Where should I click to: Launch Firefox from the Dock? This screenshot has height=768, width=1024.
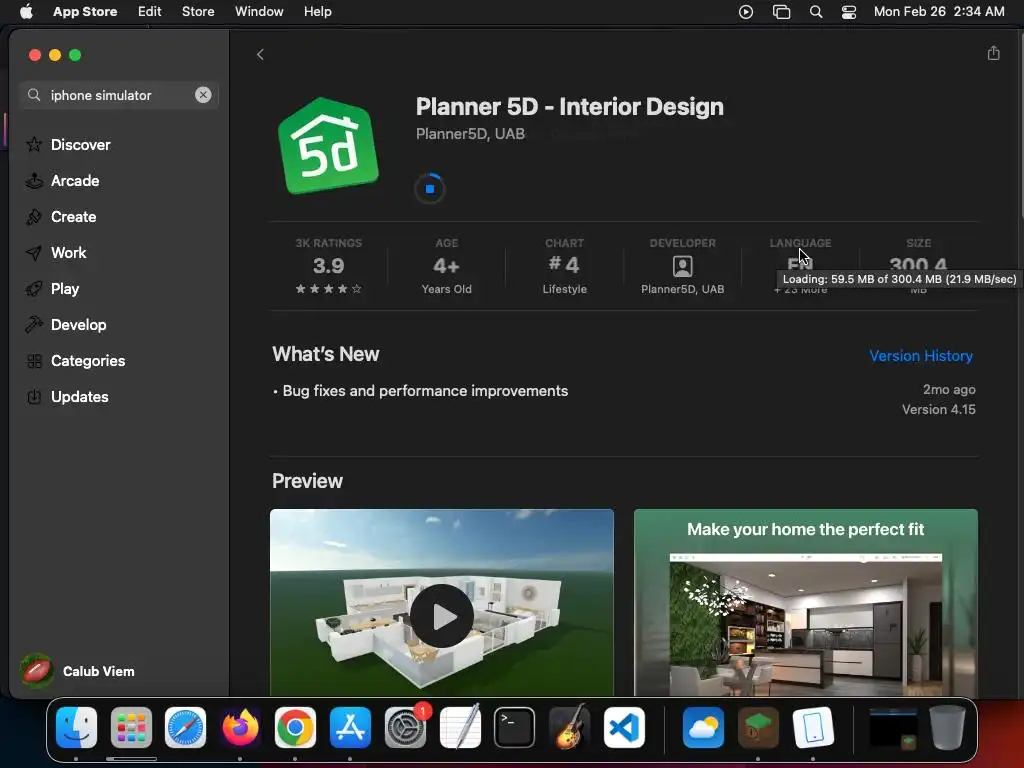tap(240, 727)
